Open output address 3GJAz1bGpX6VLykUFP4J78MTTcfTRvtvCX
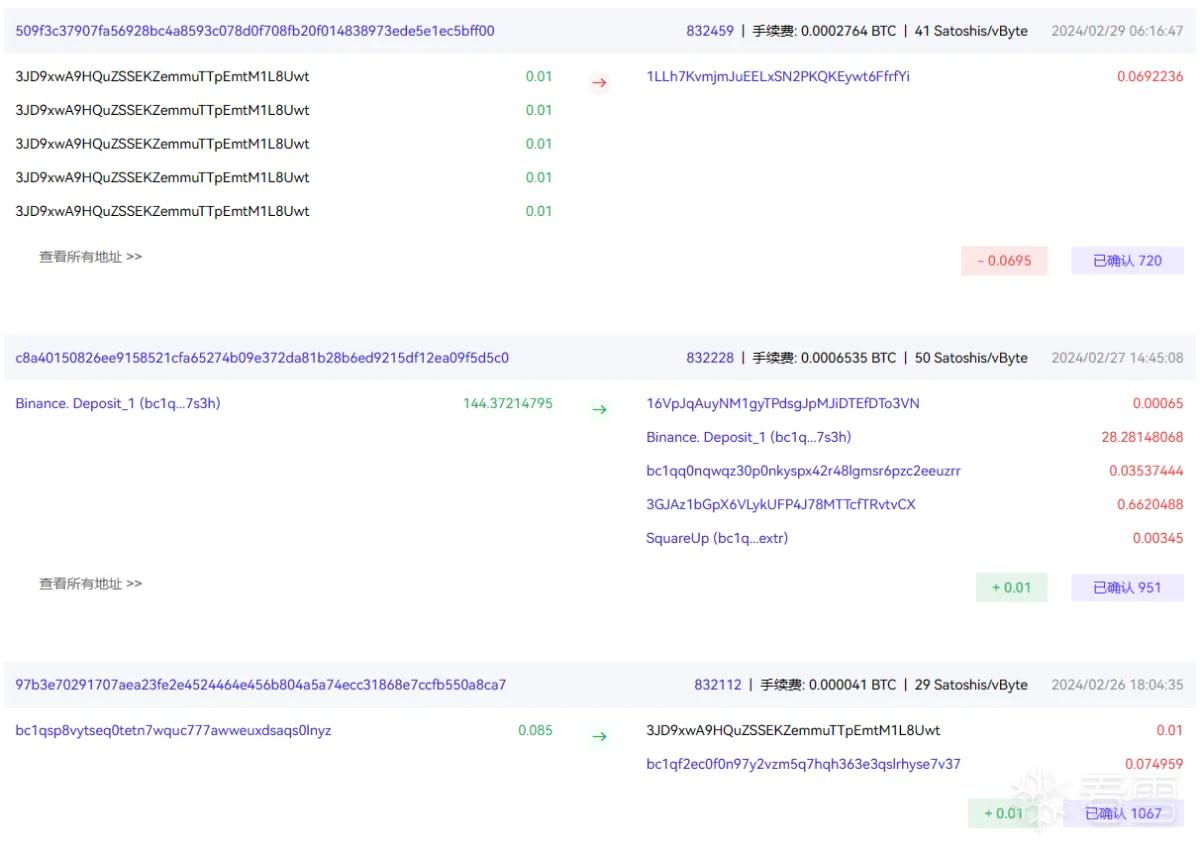Viewport: 1200px width, 856px height. click(x=781, y=505)
